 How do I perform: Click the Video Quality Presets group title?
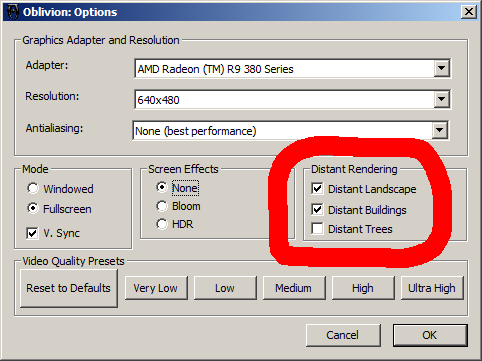pos(73,261)
